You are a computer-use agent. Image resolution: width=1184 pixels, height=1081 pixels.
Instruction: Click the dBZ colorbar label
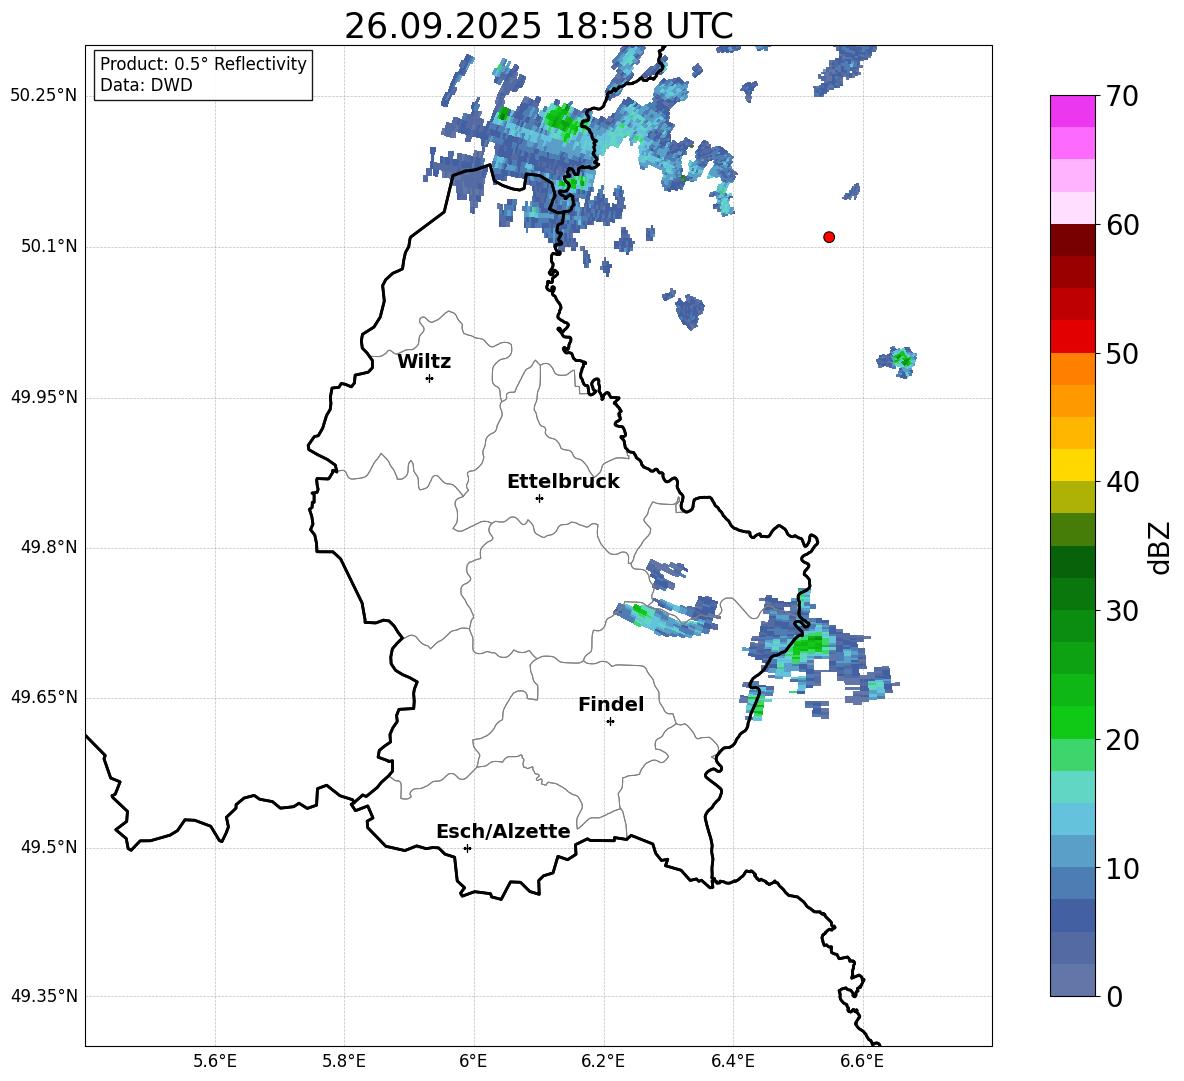click(x=1159, y=547)
